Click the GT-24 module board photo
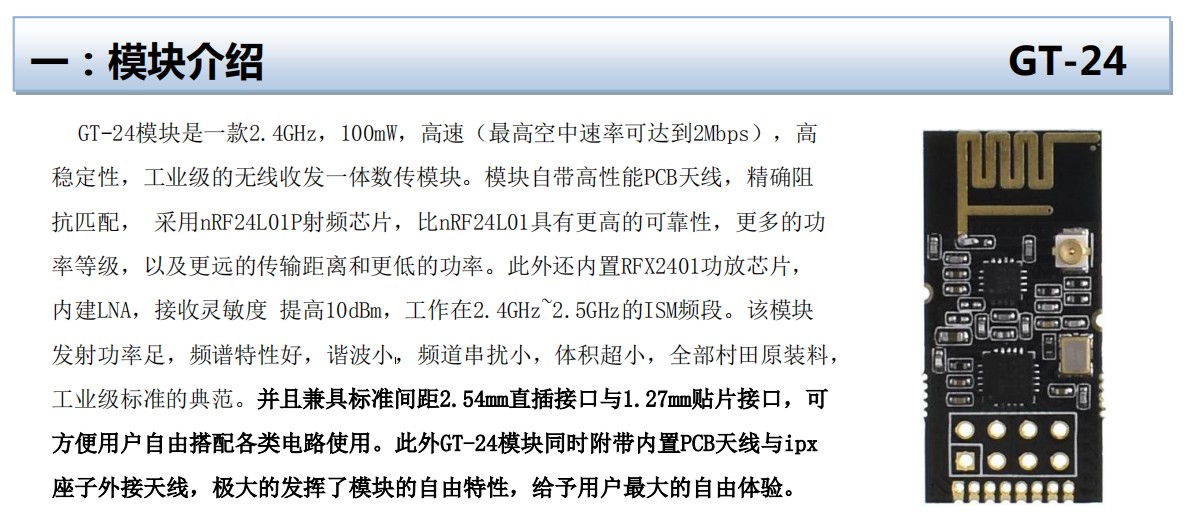This screenshot has width=1188, height=515. pyautogui.click(x=1012, y=316)
